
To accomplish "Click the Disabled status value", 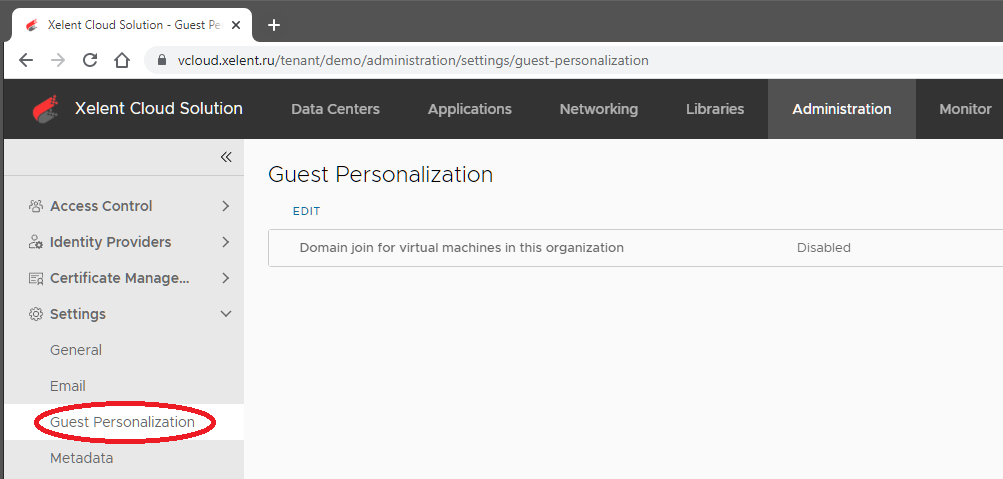I will pos(824,247).
